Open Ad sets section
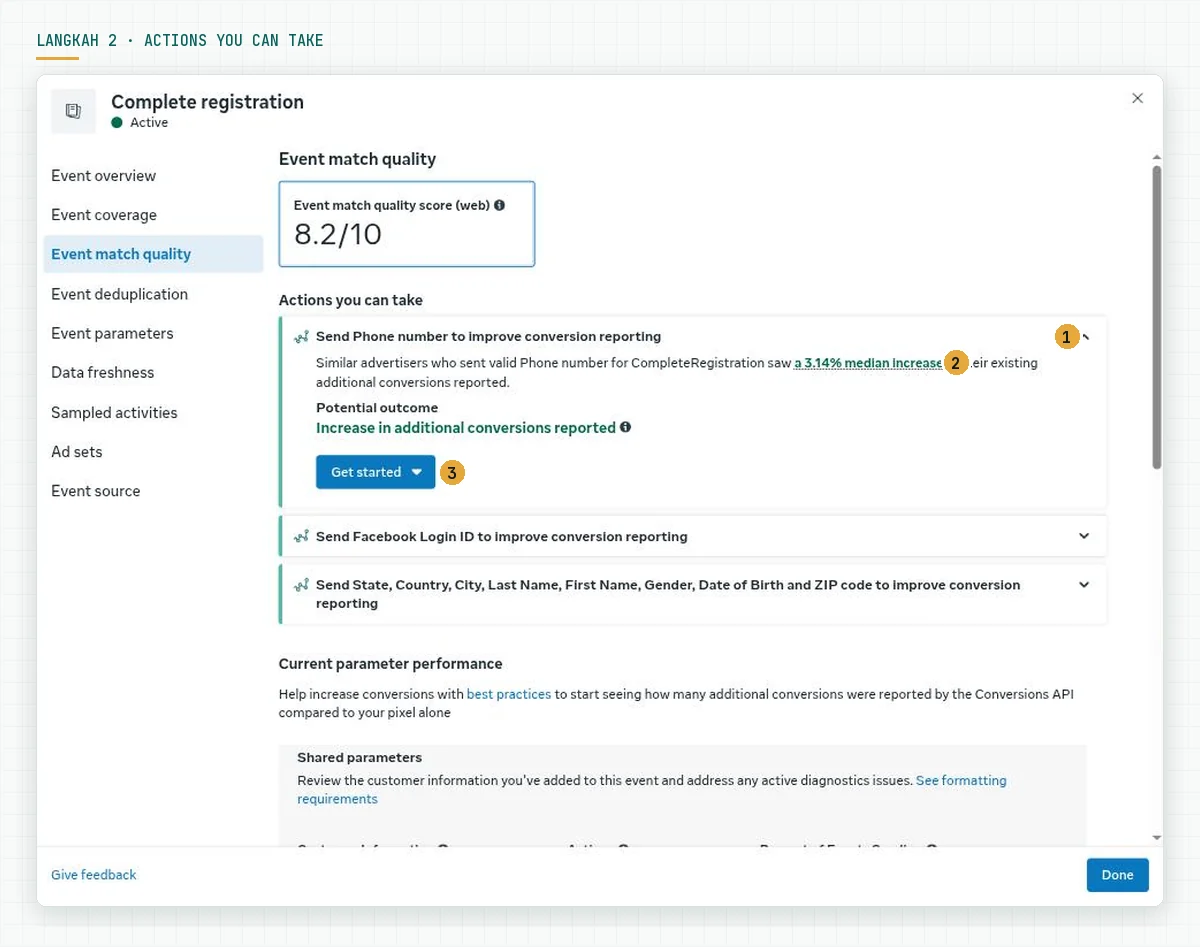Screen dimensions: 1200x947 (153, 451)
